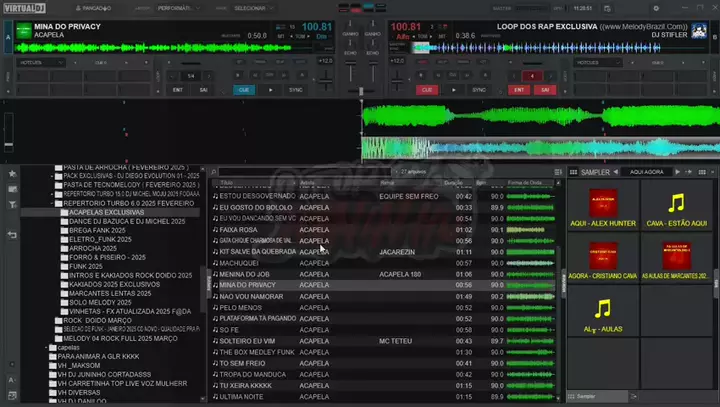720x407 pixels.
Task: Sort by Bpm column header
Action: point(489,183)
